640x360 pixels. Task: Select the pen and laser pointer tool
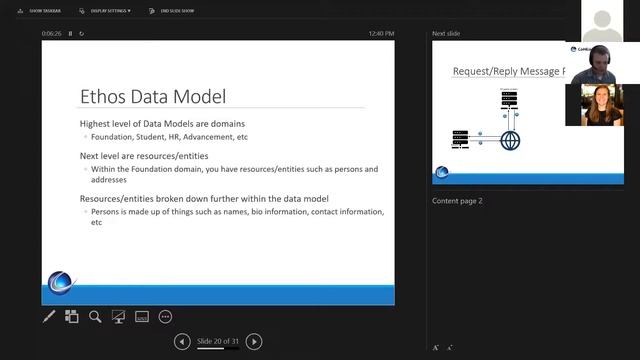point(49,317)
